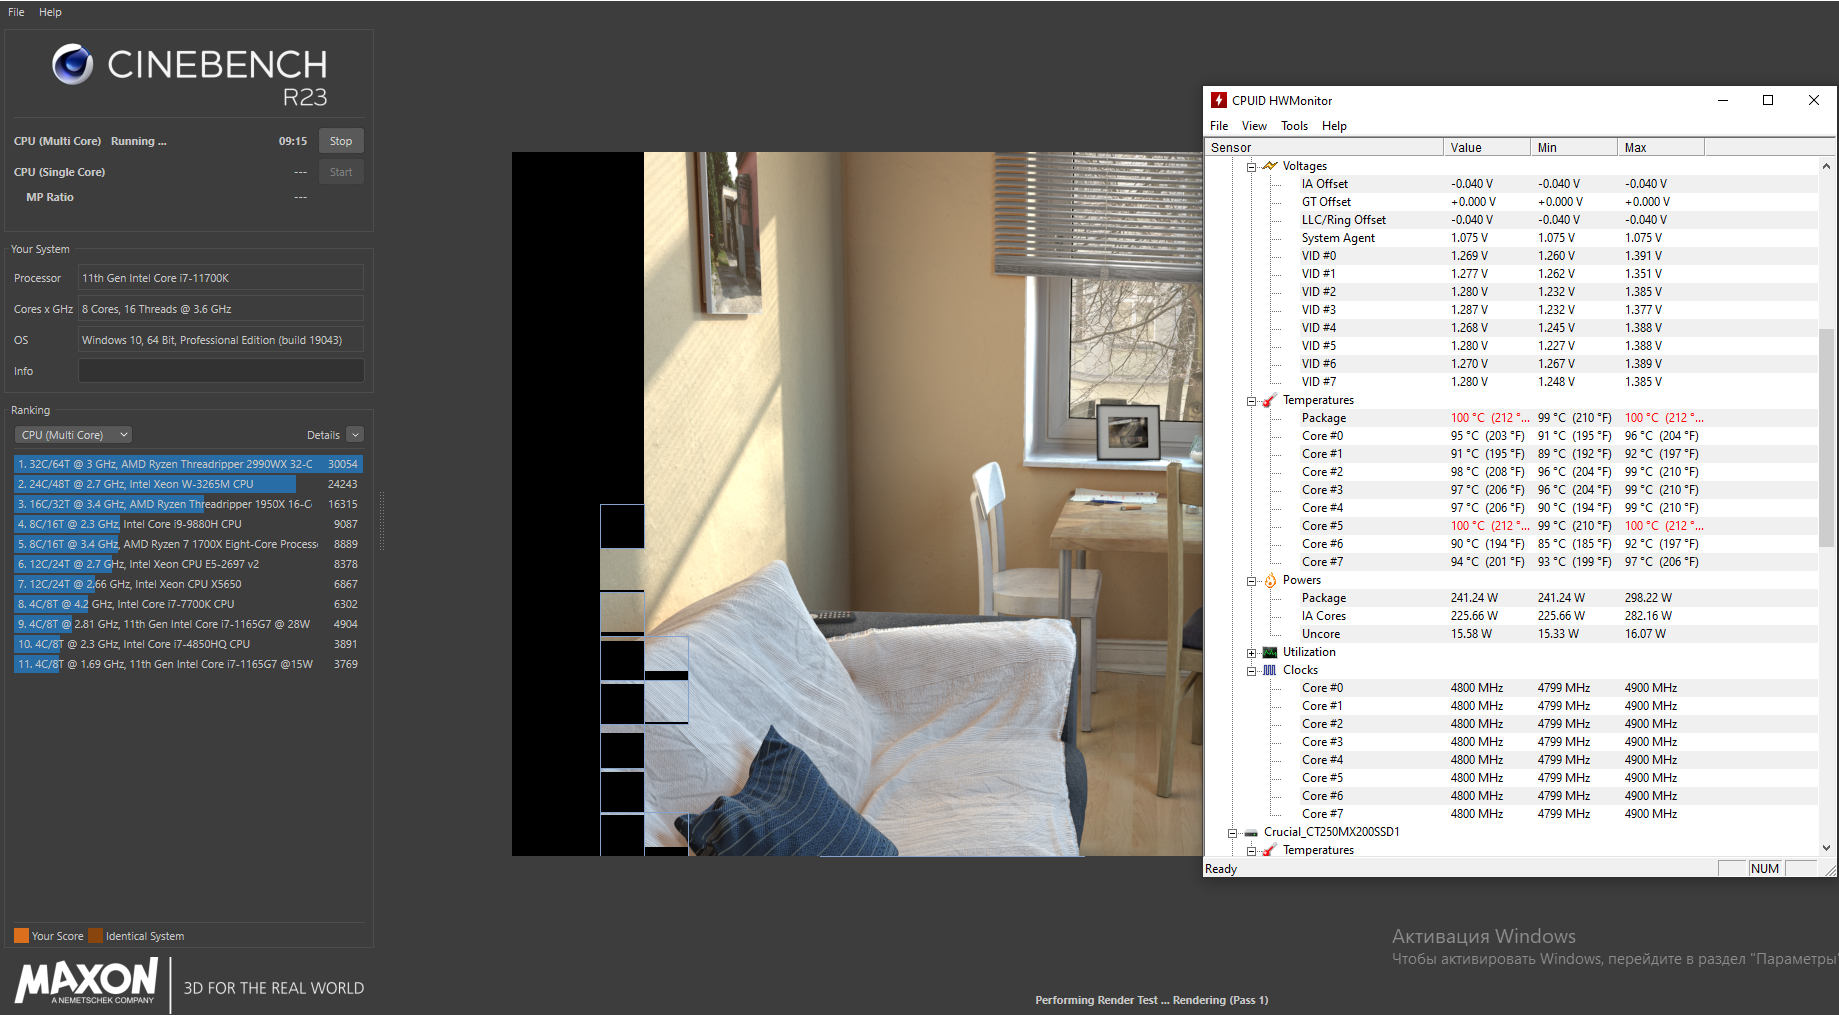Open the Cinebench Help menu
The image size is (1839, 1015).
pyautogui.click(x=50, y=12)
